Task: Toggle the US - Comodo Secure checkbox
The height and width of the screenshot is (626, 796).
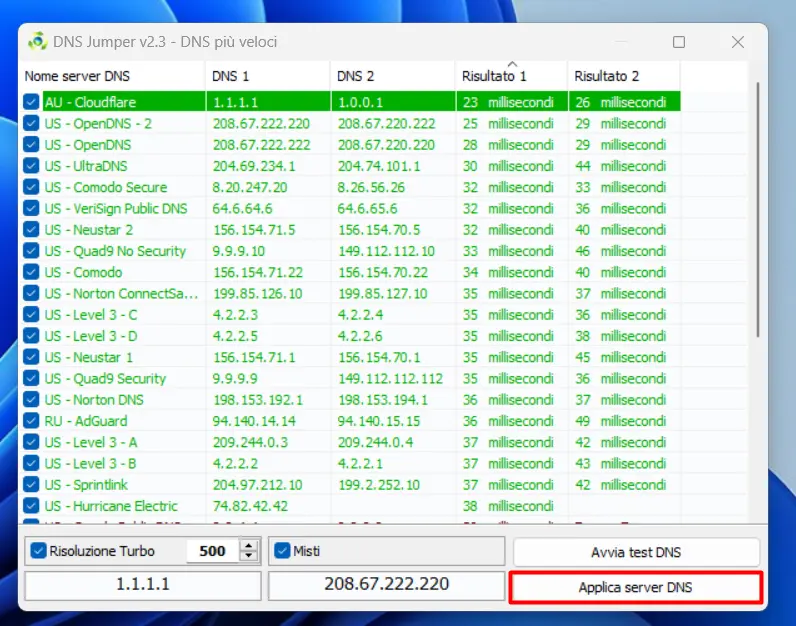Action: (31, 187)
